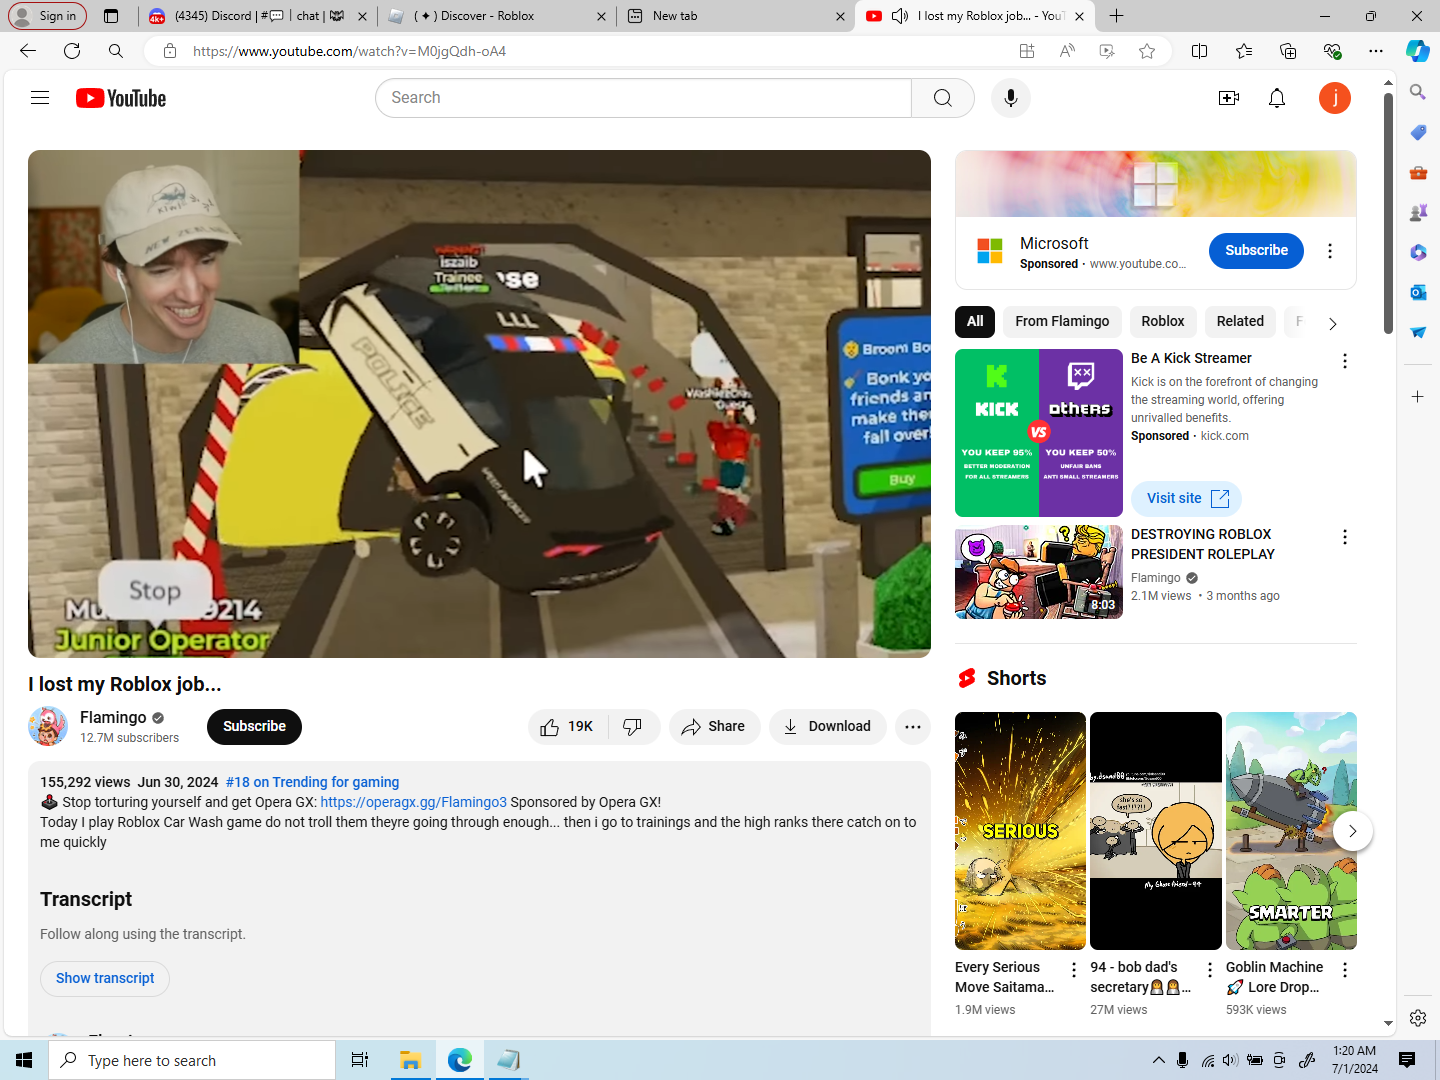Open options for bob dad's secretary short
Screen dimensions: 1440x1080
[x=1210, y=970]
